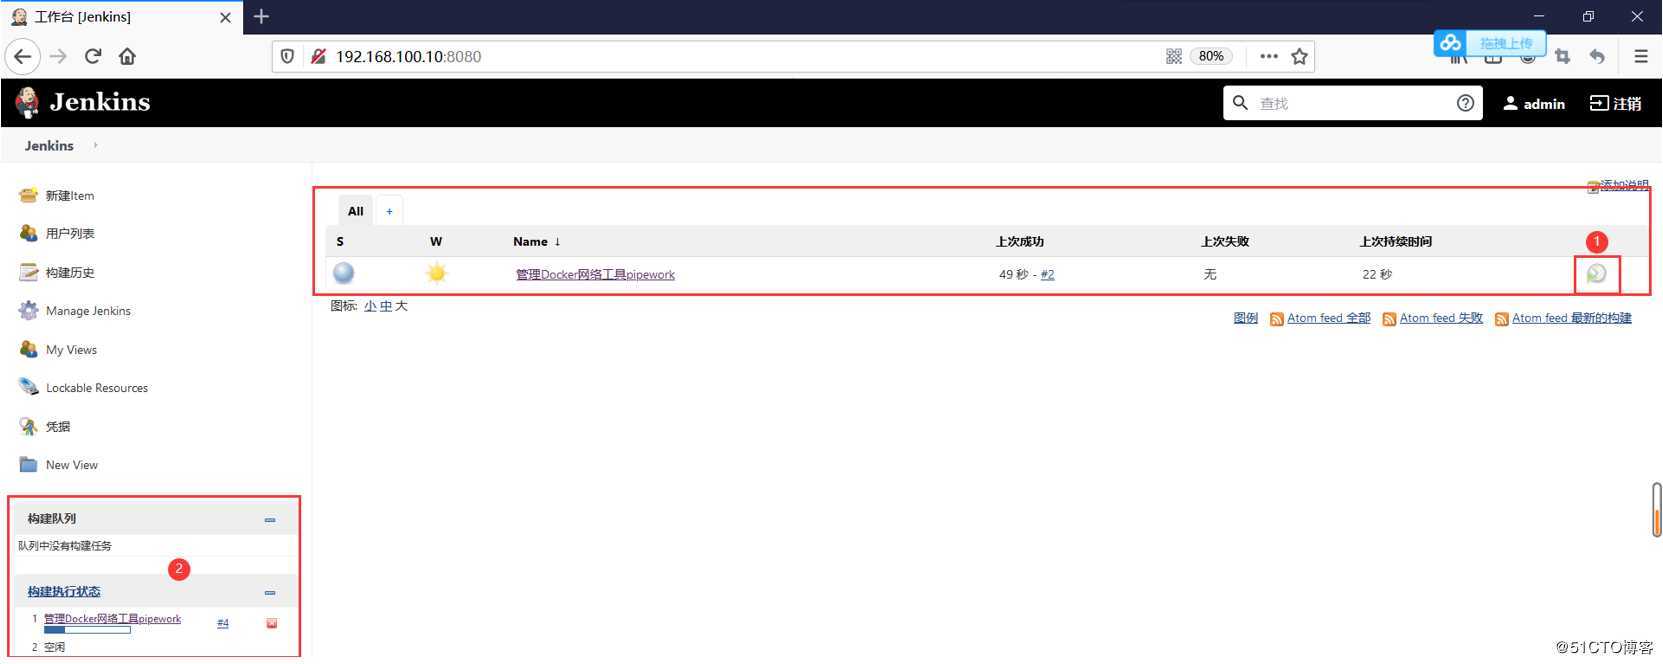Add new view with plus tab
The image size is (1663, 664).
(389, 211)
